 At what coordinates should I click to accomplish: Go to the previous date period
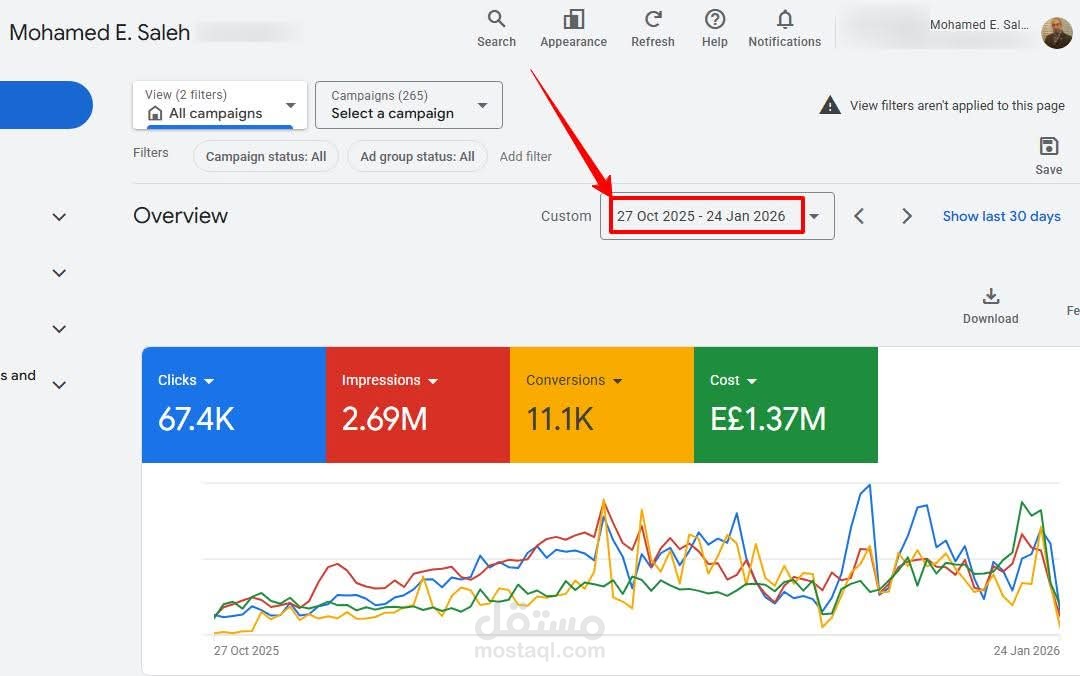click(859, 216)
